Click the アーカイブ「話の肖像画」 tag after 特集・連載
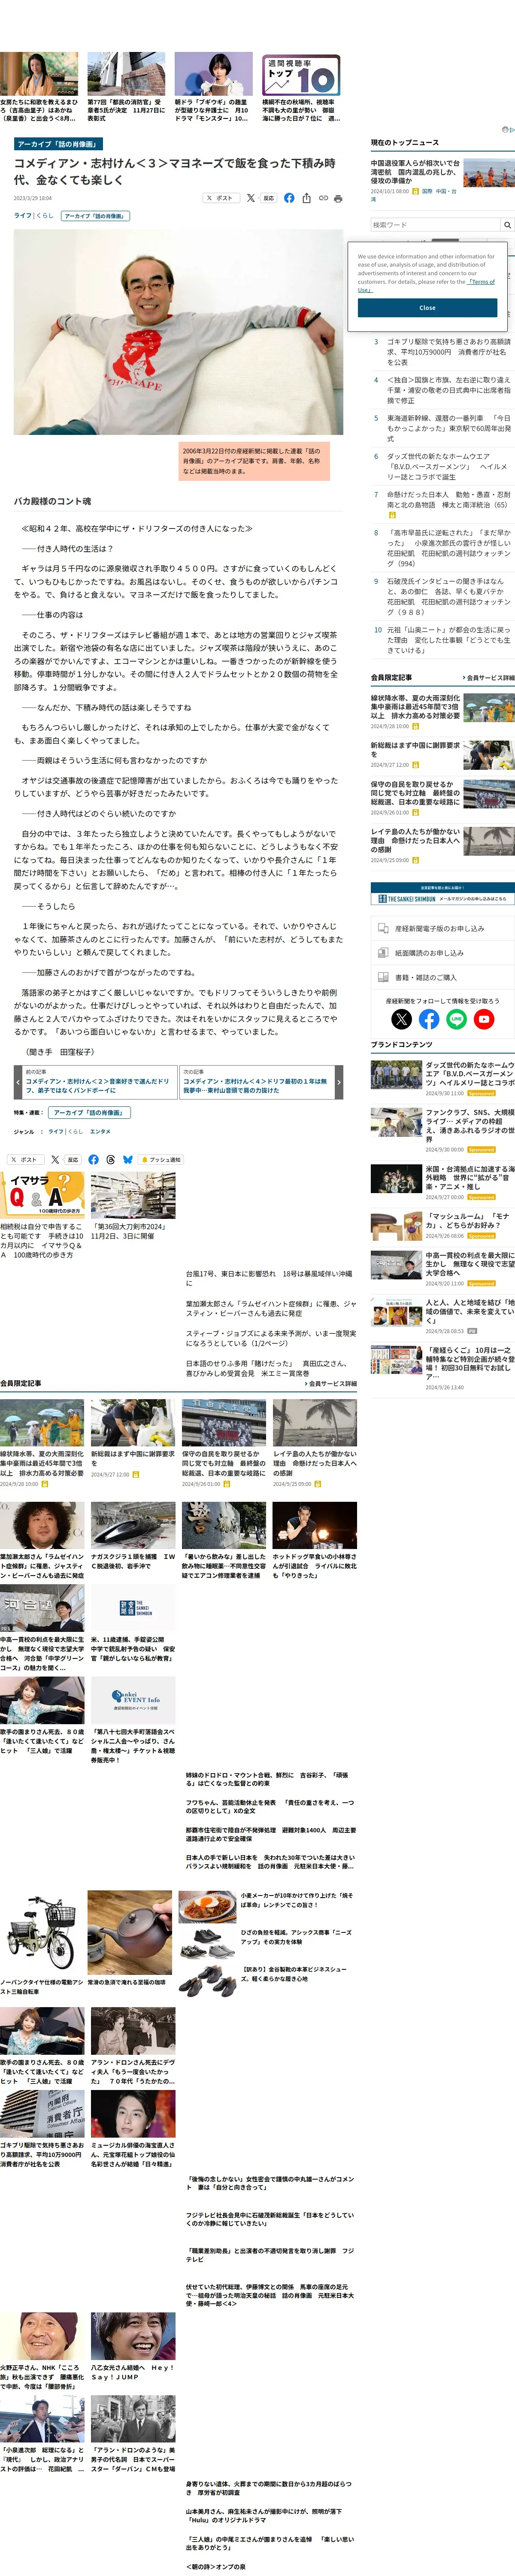515x2576 pixels. 89,1113
